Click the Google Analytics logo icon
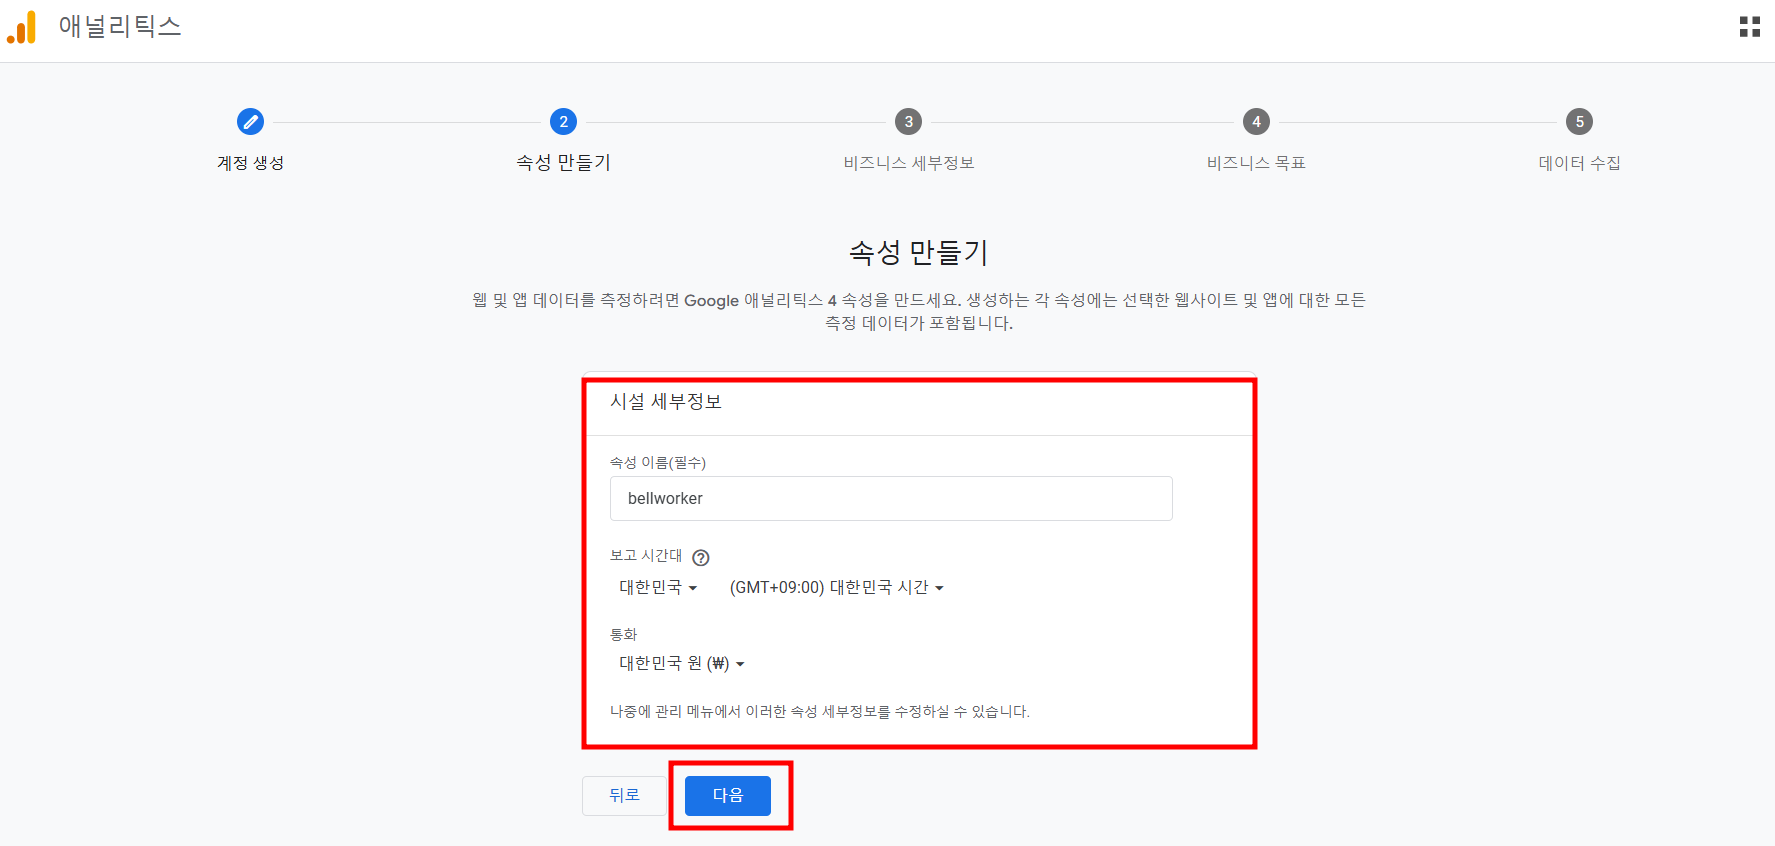 21,27
